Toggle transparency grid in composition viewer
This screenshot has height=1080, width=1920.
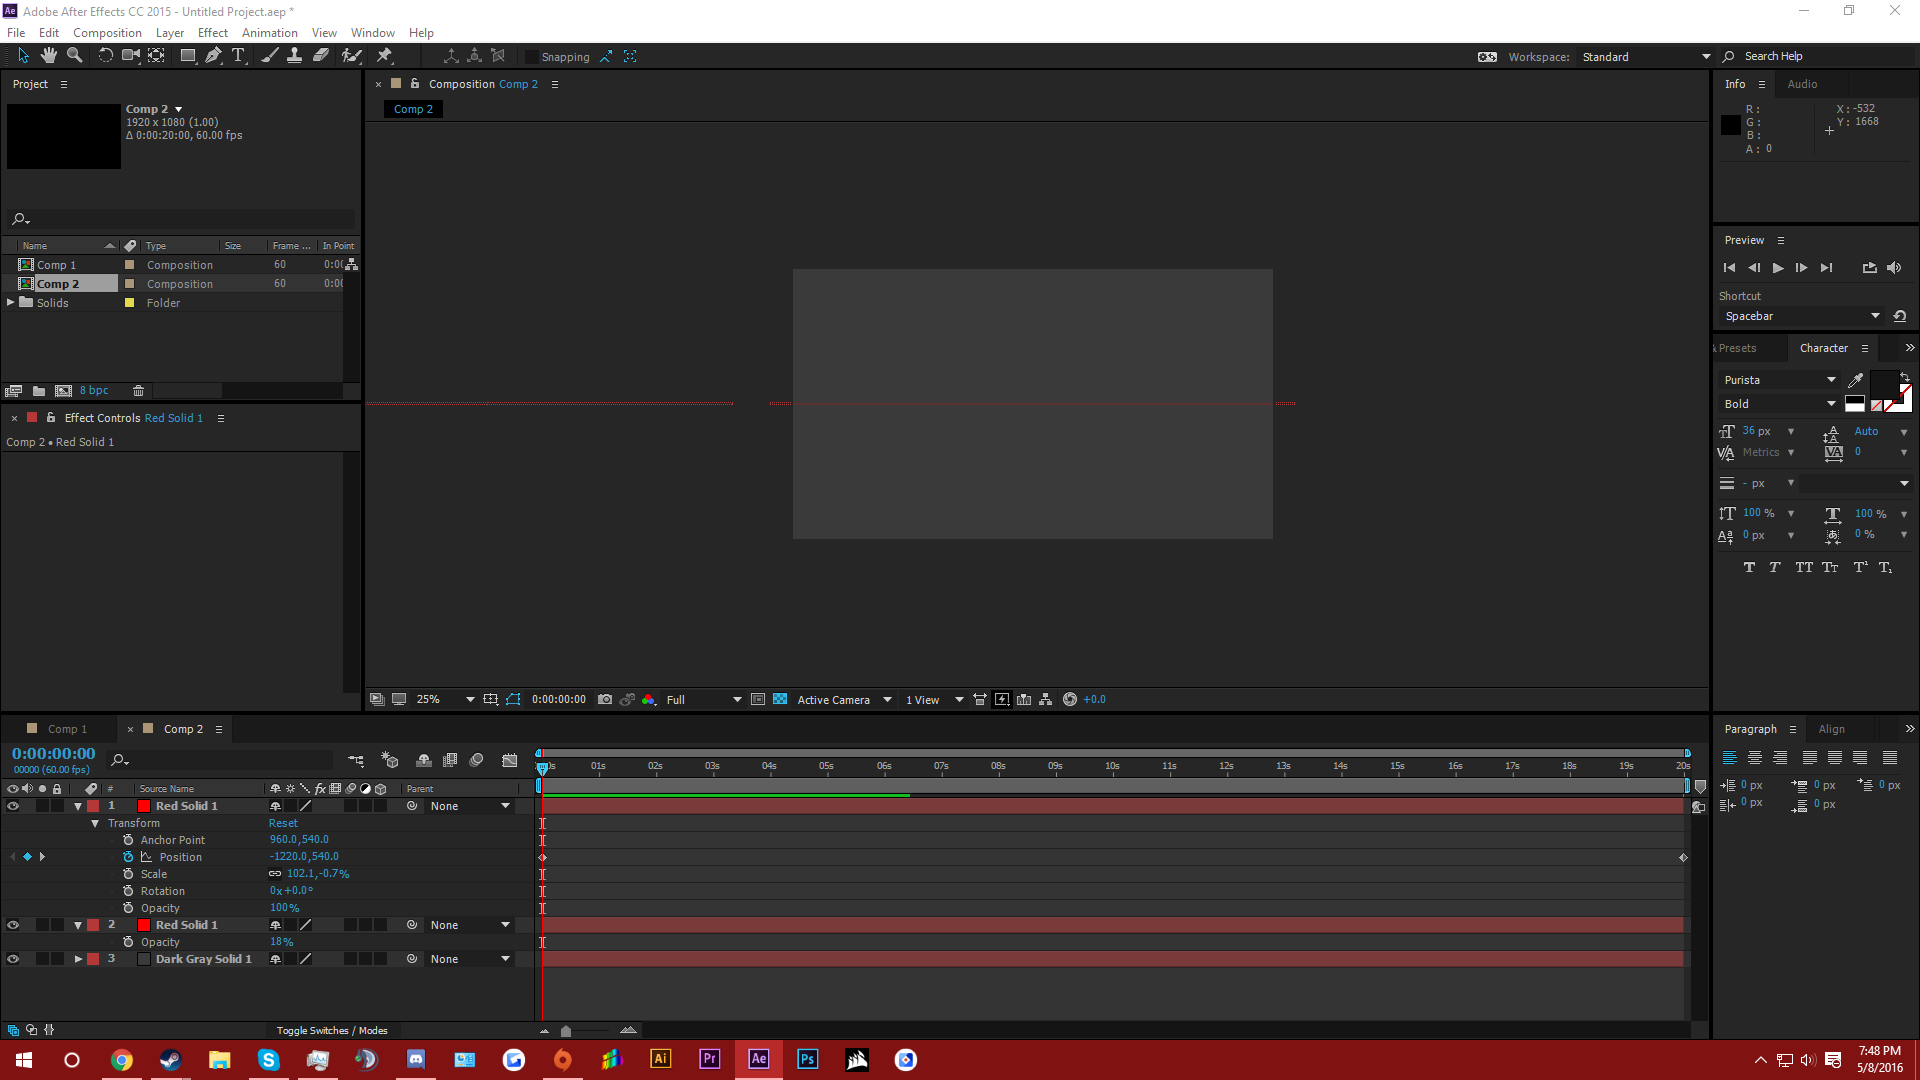click(x=780, y=700)
